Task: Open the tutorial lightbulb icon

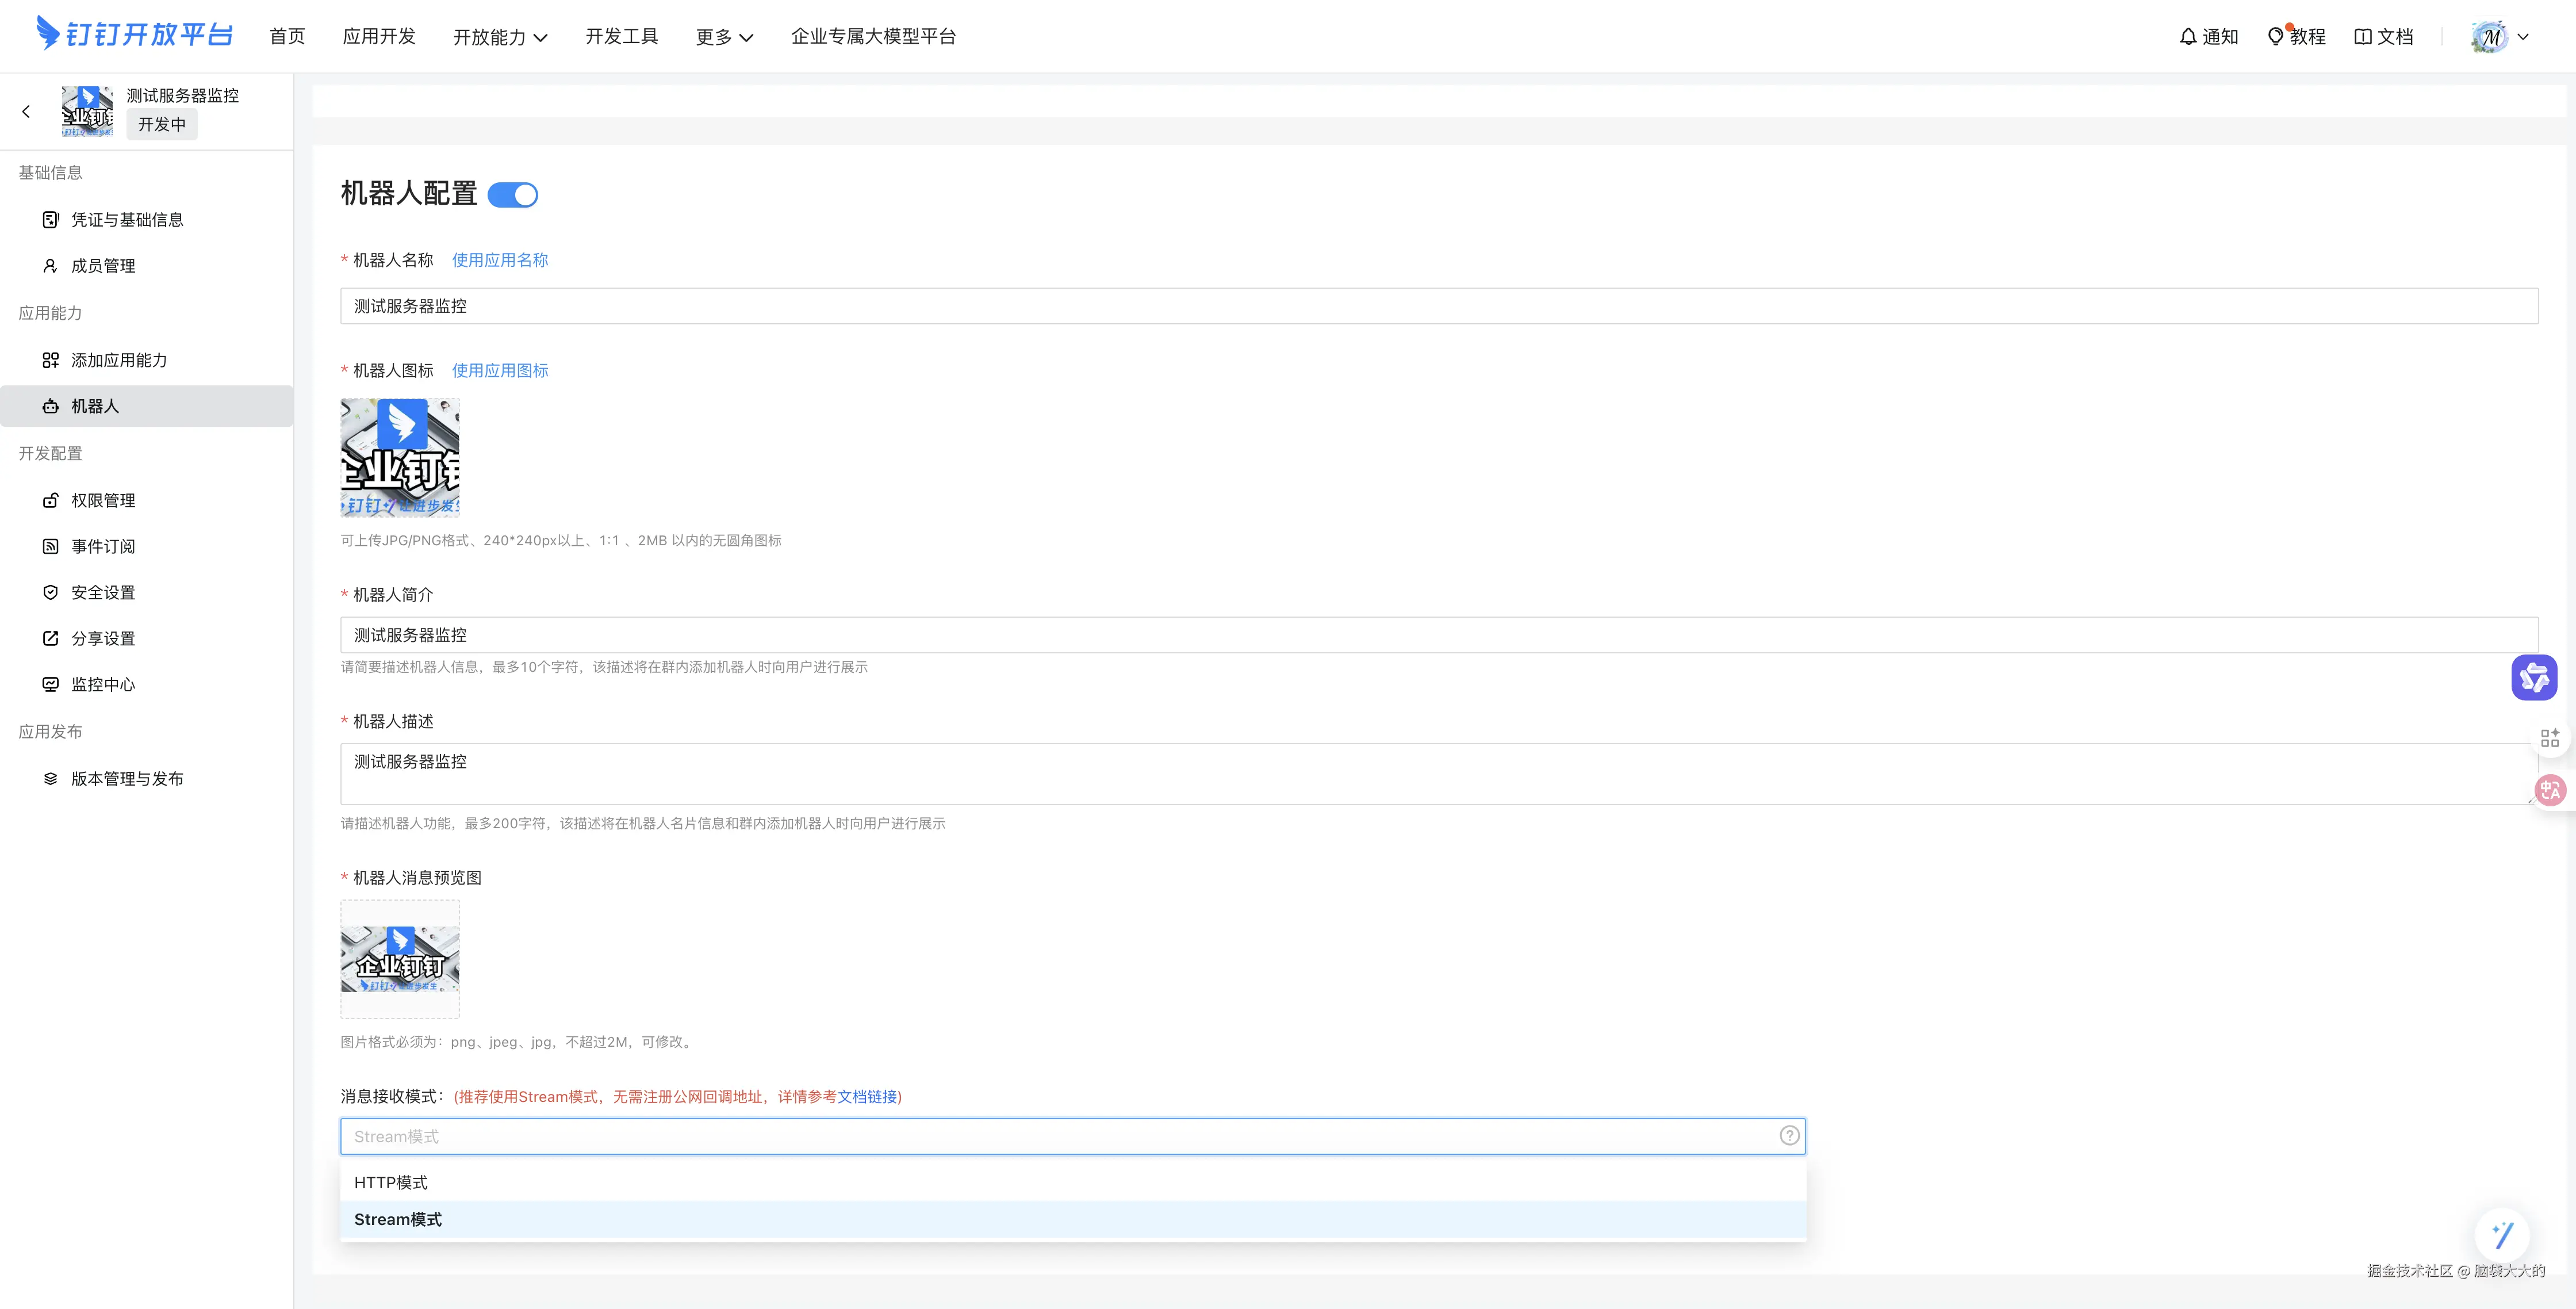Action: coord(2275,37)
